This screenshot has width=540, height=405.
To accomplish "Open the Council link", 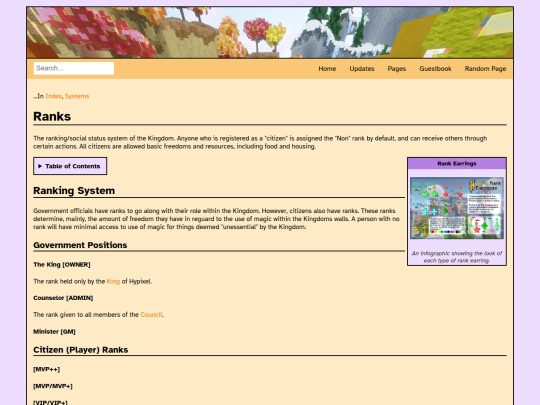I will tap(151, 315).
